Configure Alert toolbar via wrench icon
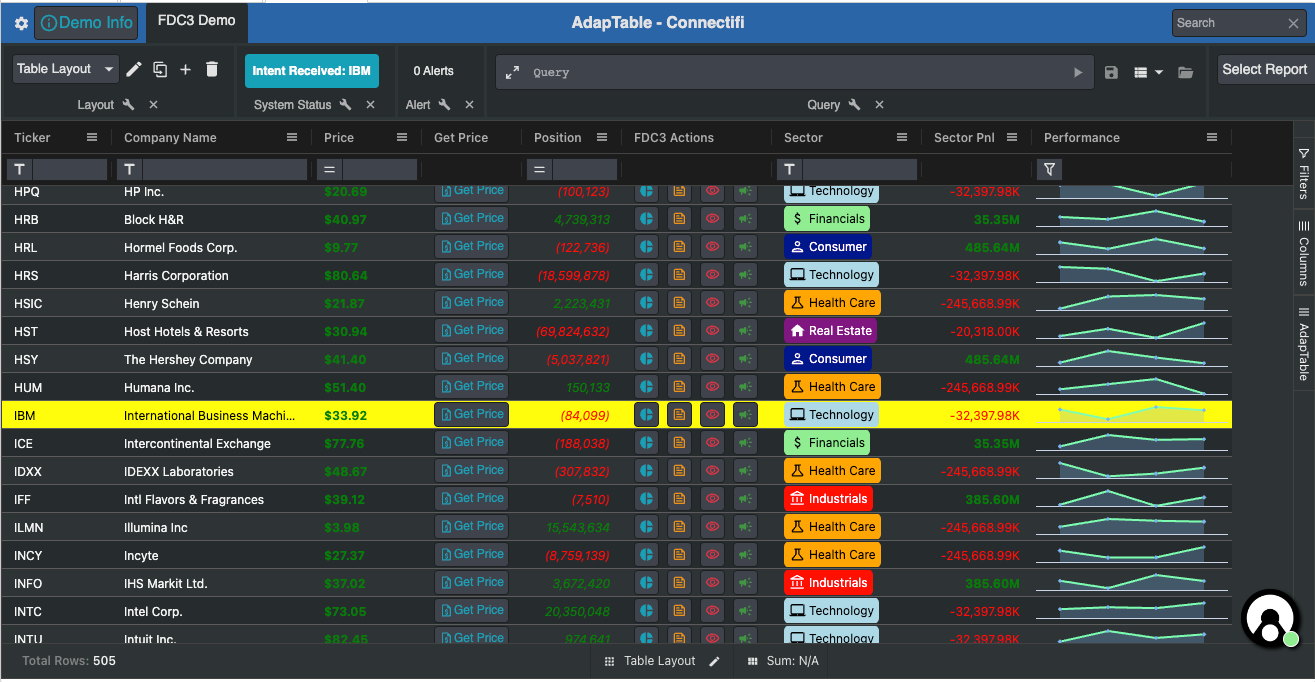 (444, 105)
